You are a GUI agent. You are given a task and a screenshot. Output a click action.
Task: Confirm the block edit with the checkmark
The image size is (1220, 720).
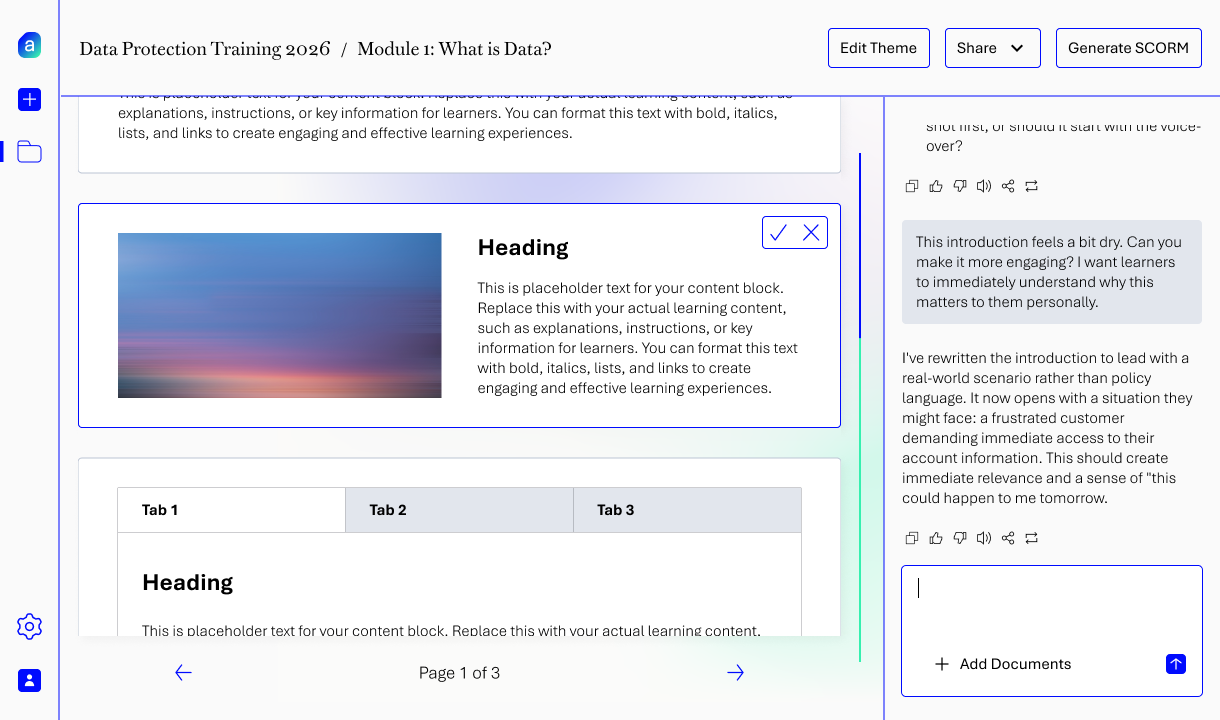(779, 233)
